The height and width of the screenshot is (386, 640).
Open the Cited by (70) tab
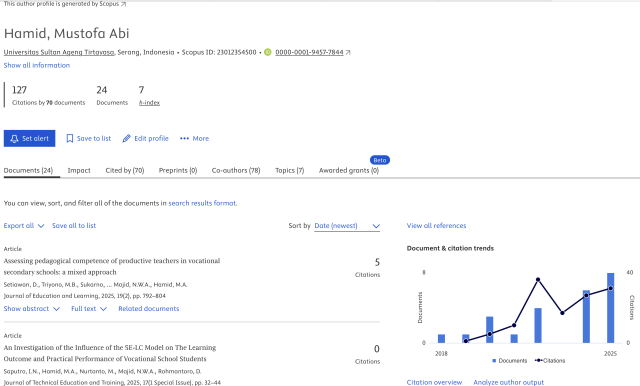pos(124,171)
